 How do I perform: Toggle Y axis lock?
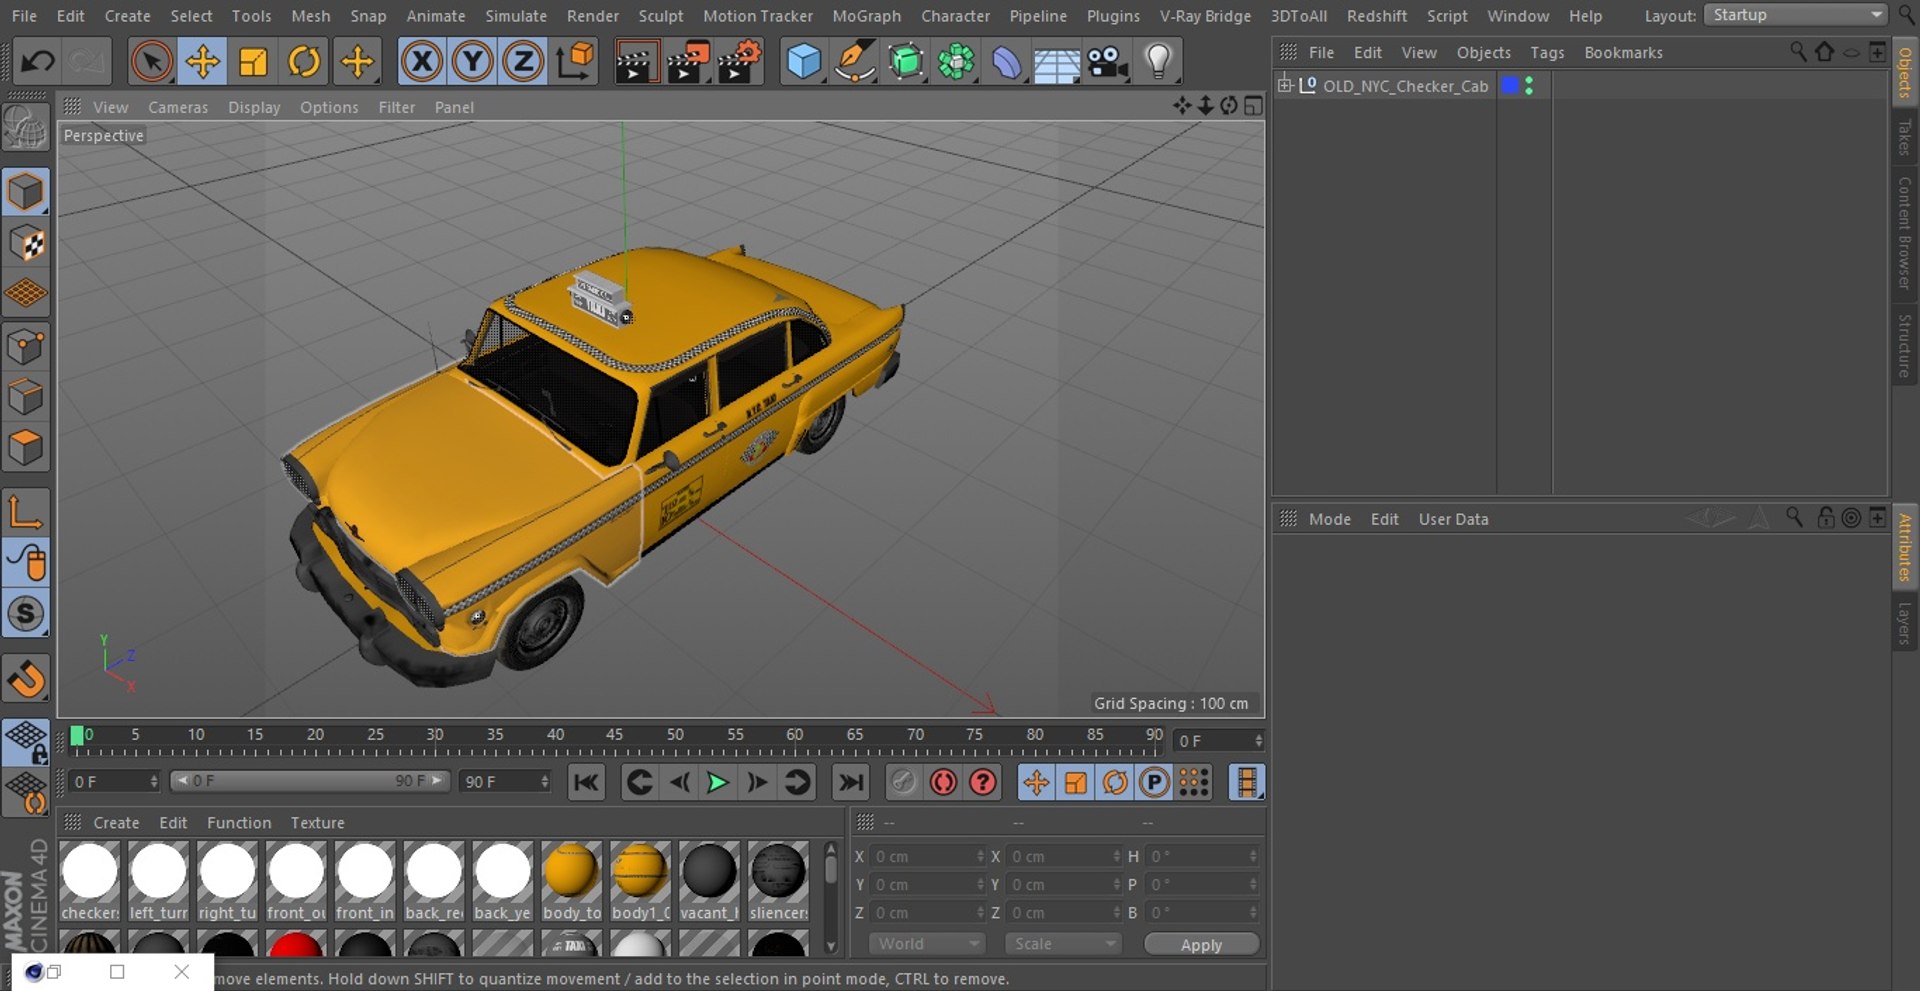coord(472,62)
